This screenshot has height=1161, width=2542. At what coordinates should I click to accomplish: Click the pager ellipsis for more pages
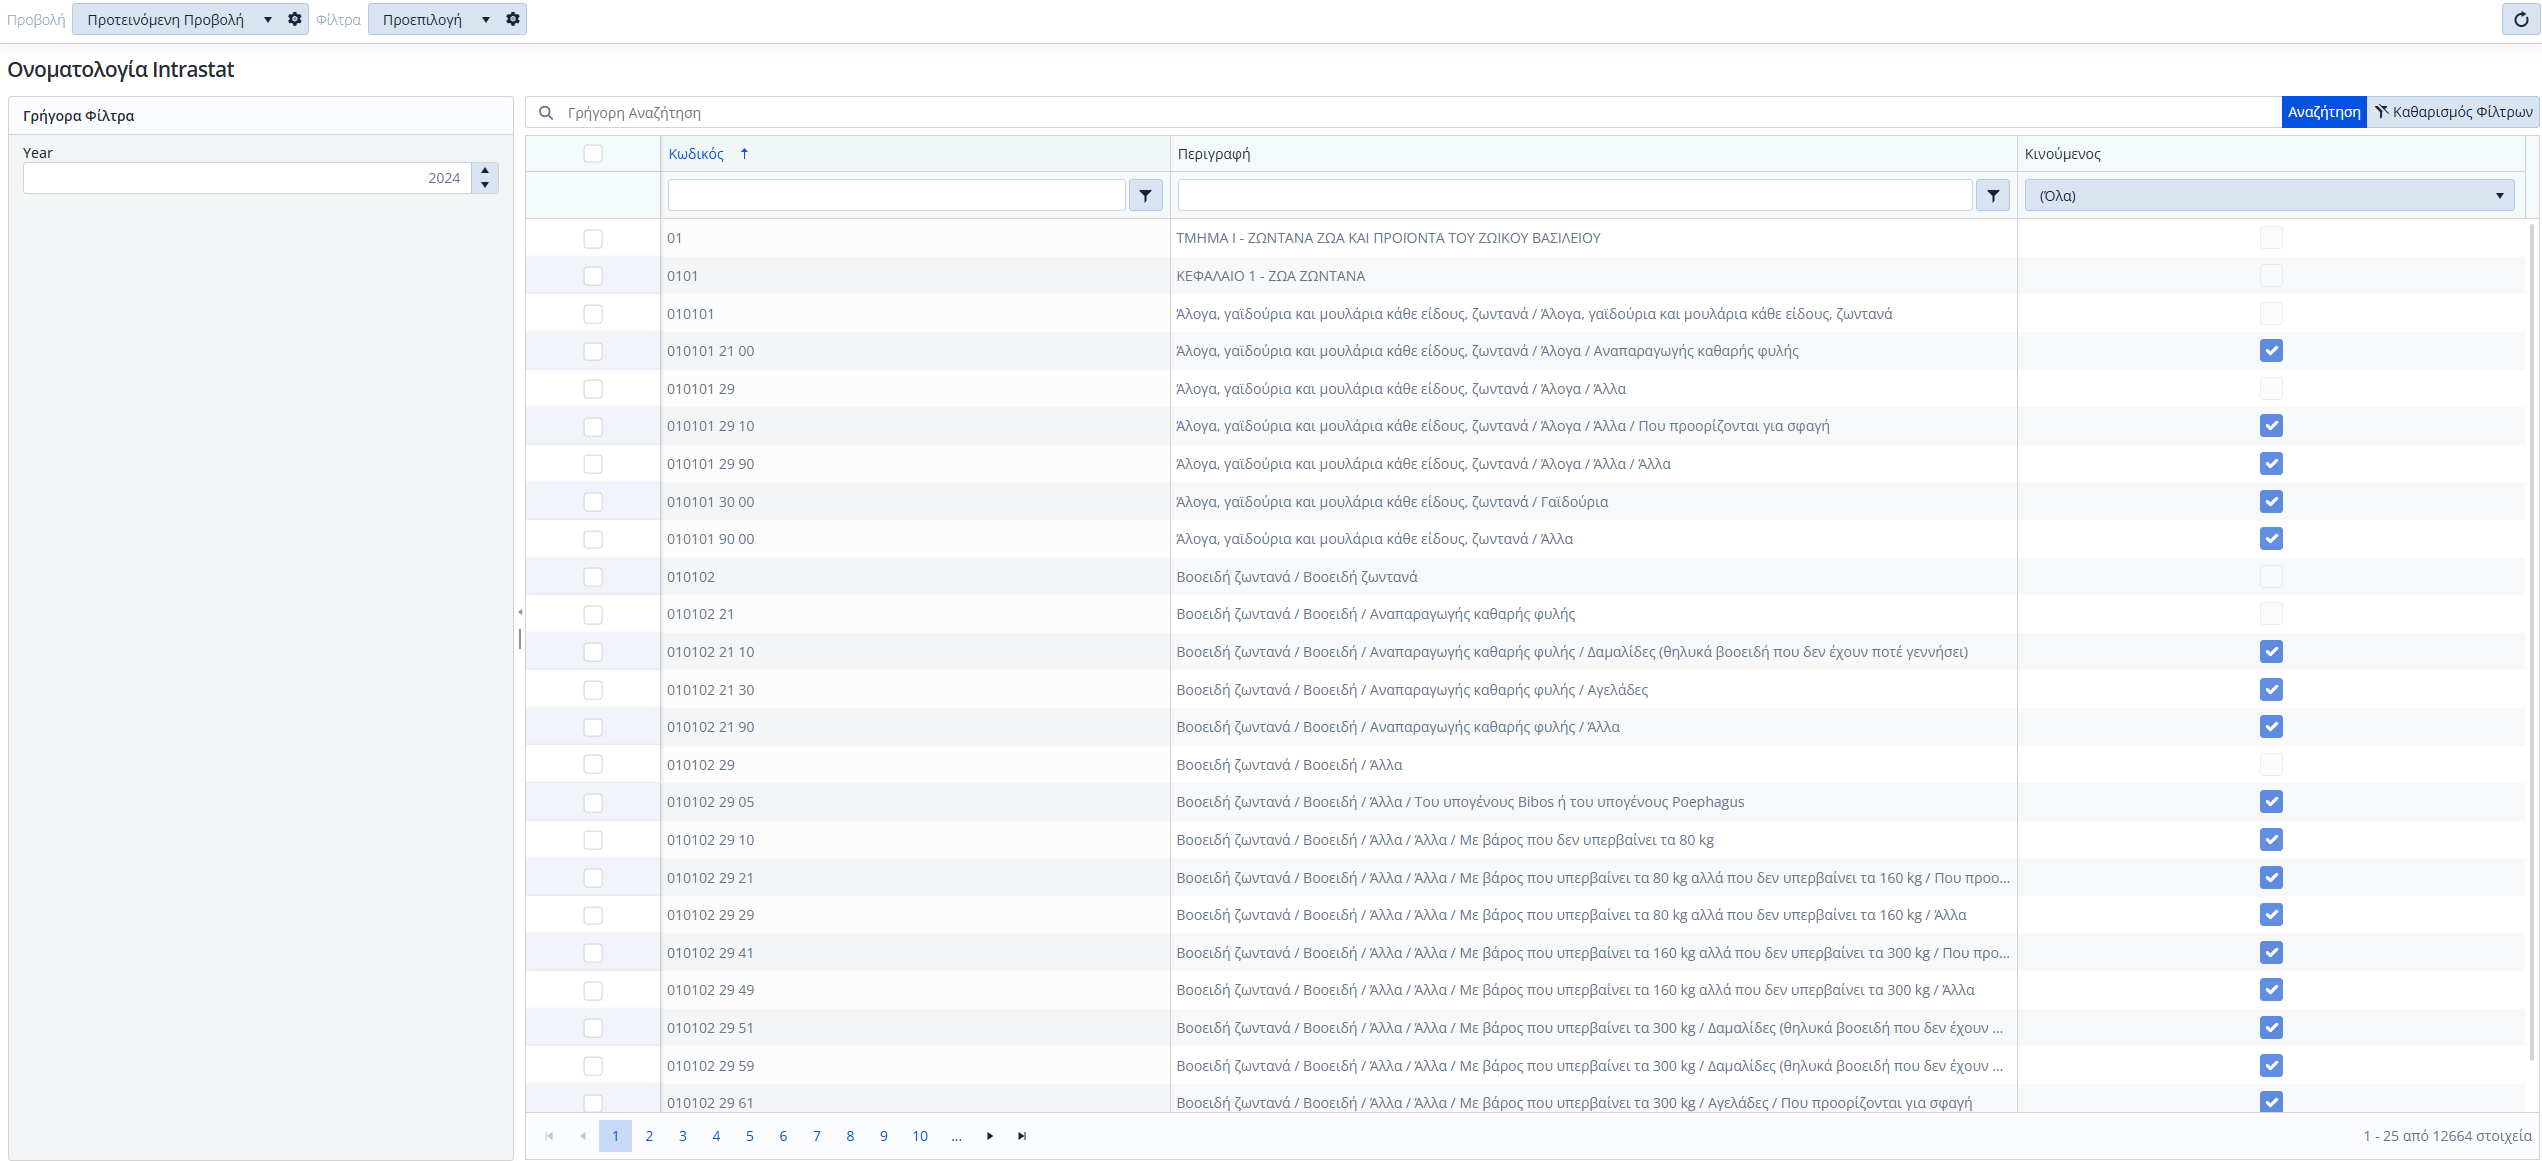tap(956, 1136)
